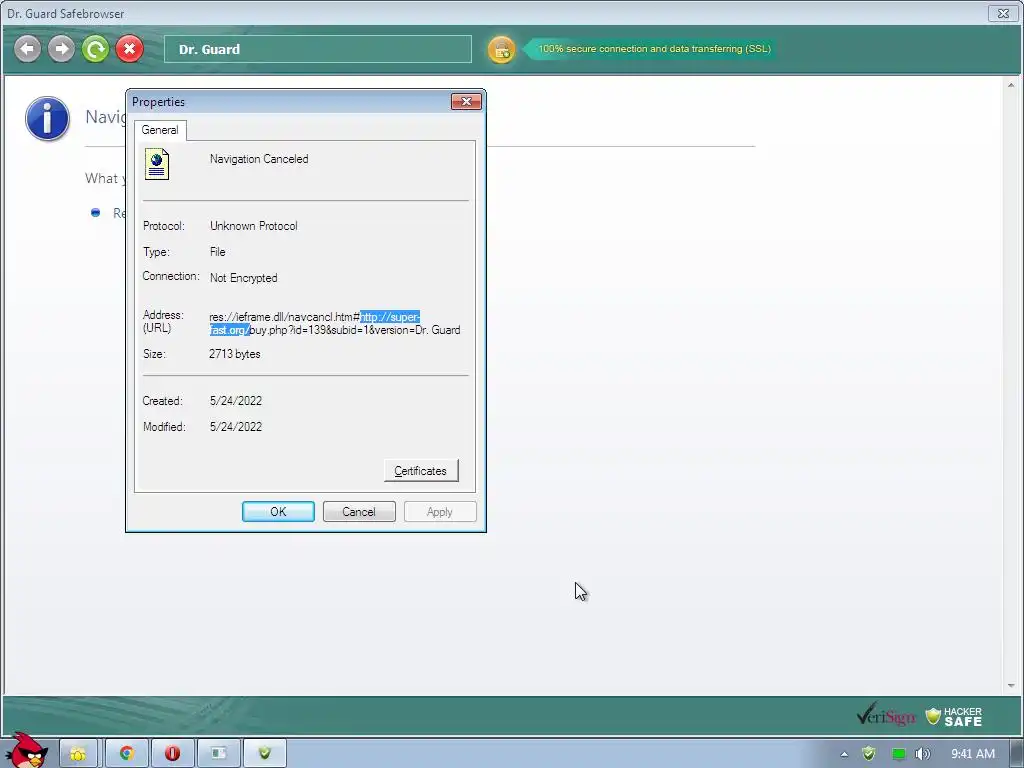Click the blue information icon on page
1024x768 pixels.
(x=48, y=119)
